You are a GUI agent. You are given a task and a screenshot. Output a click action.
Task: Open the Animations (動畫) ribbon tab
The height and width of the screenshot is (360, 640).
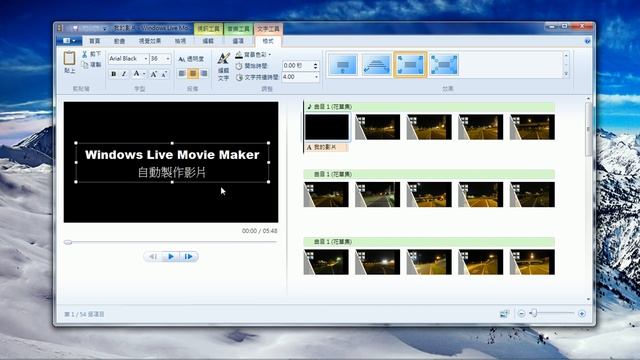click(x=119, y=41)
